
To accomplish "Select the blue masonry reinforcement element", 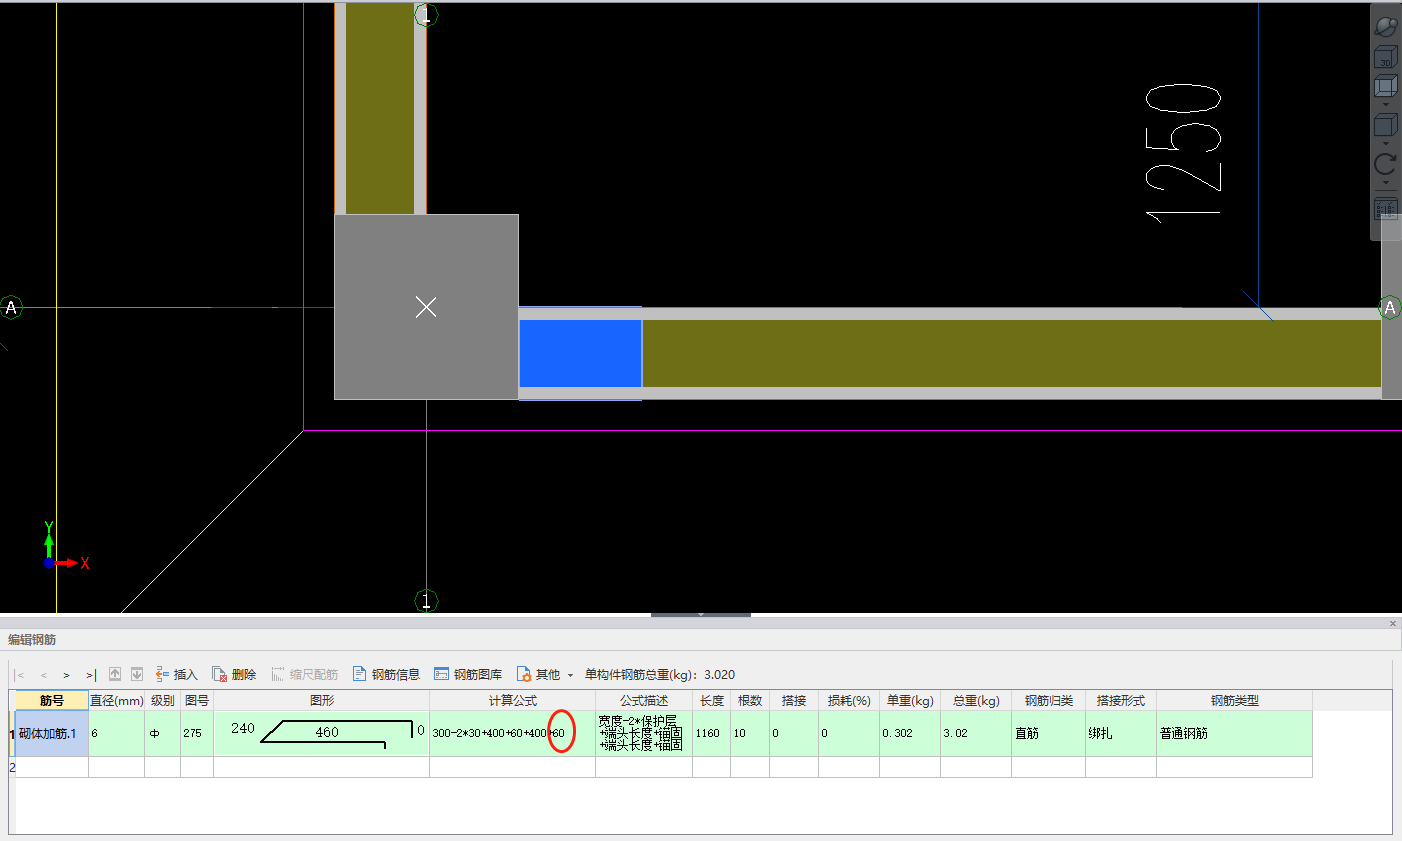I will point(580,353).
